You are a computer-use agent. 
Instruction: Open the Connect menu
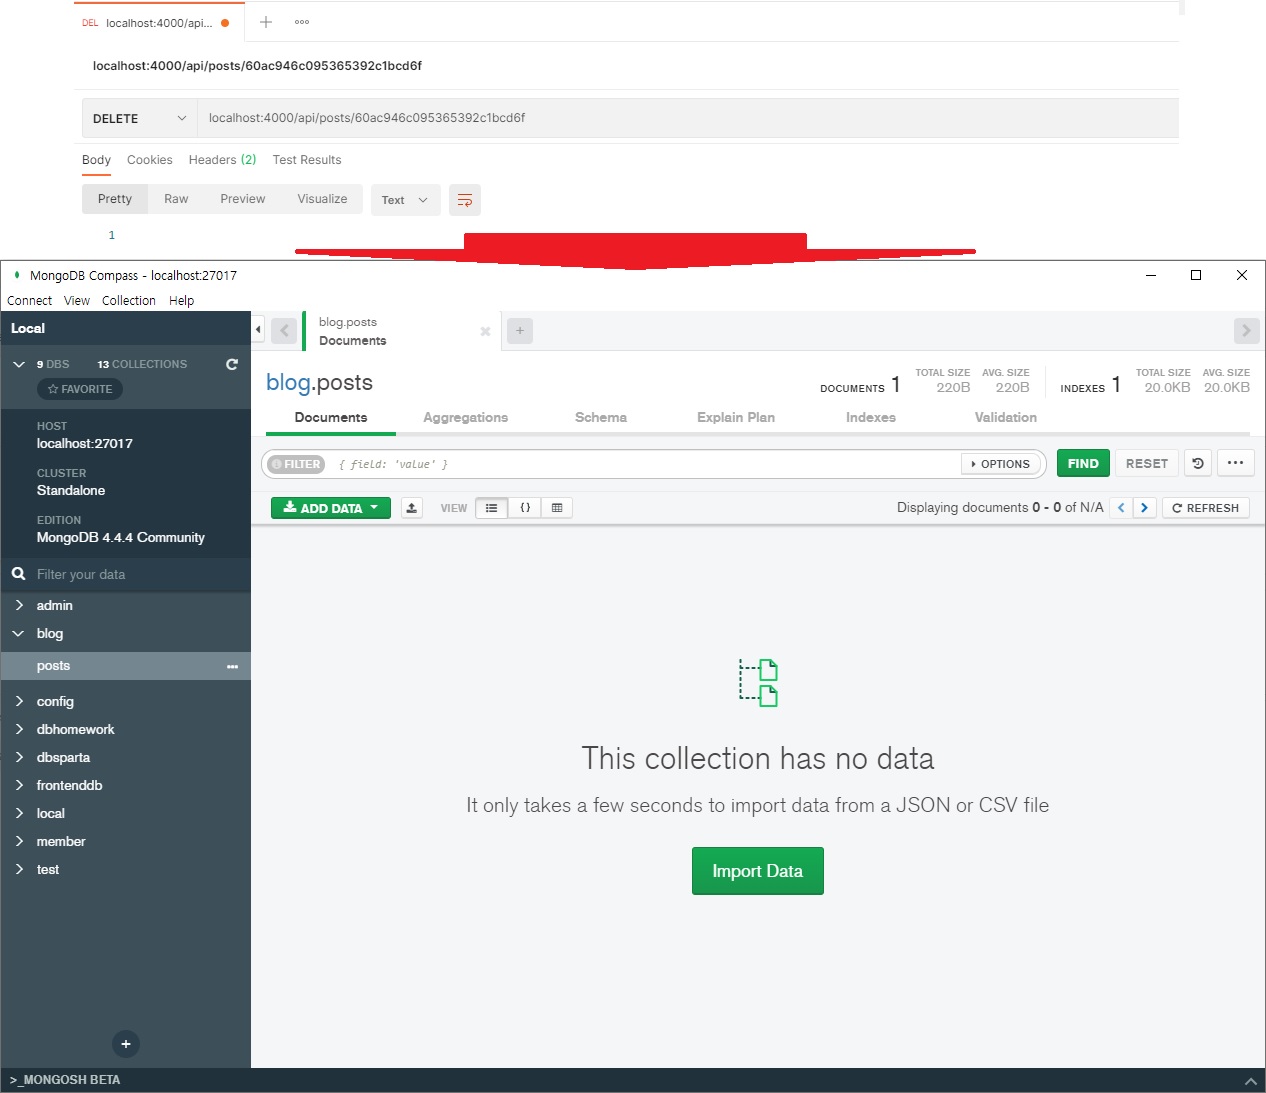tap(29, 301)
